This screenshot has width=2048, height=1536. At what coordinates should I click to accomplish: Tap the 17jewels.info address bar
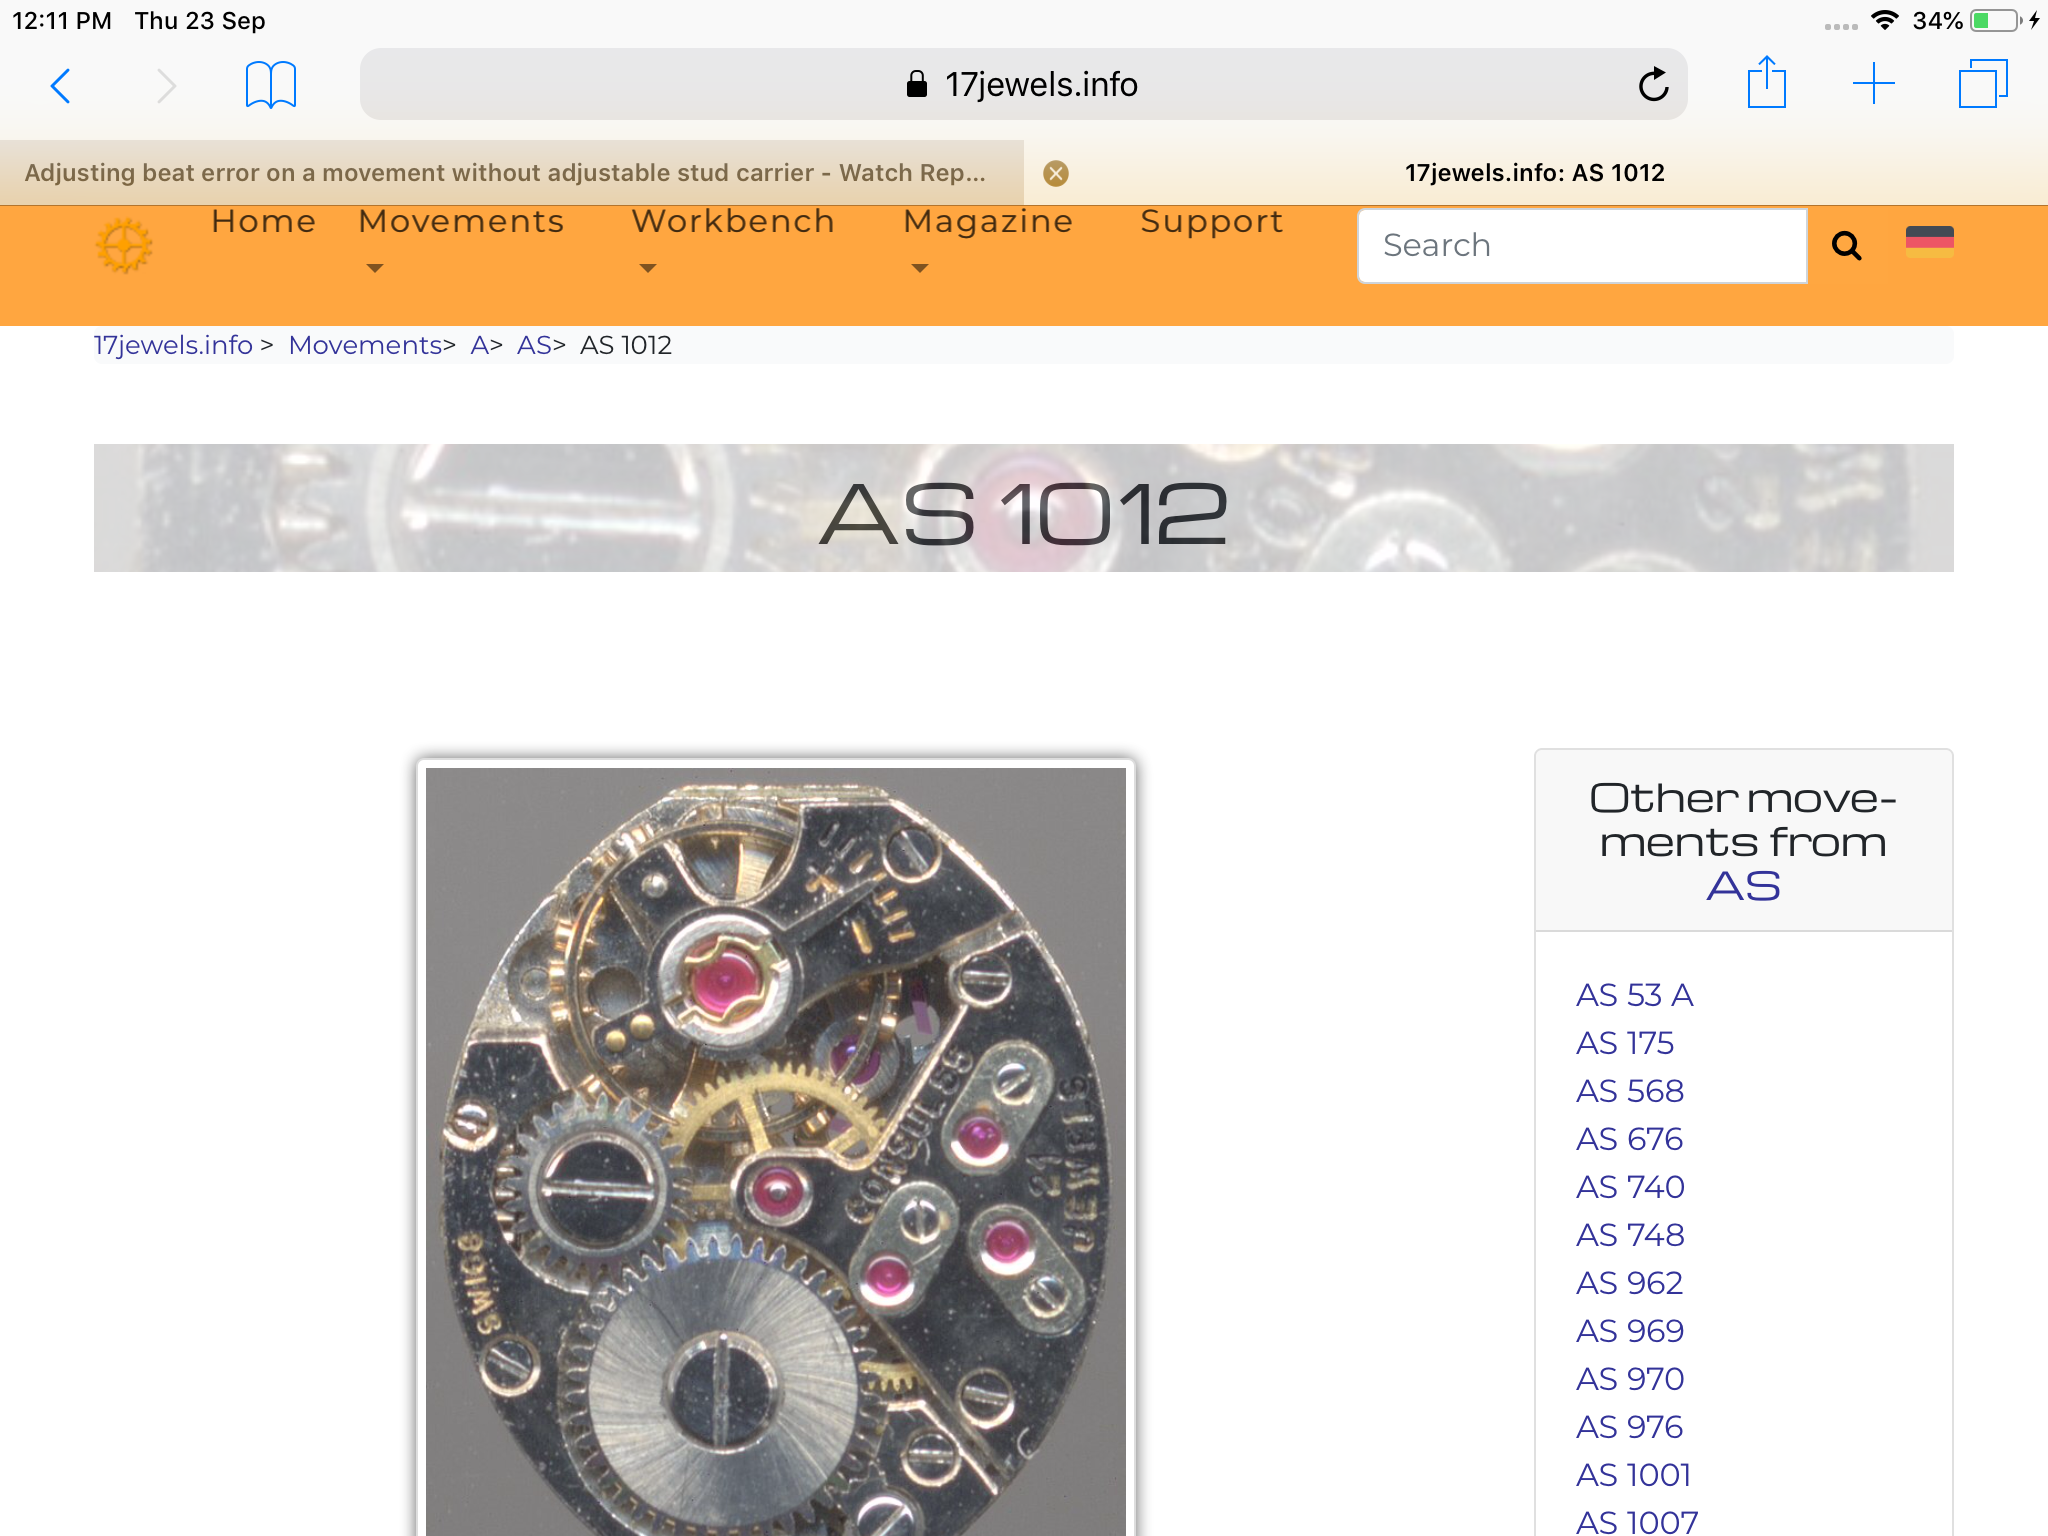coord(1023,85)
